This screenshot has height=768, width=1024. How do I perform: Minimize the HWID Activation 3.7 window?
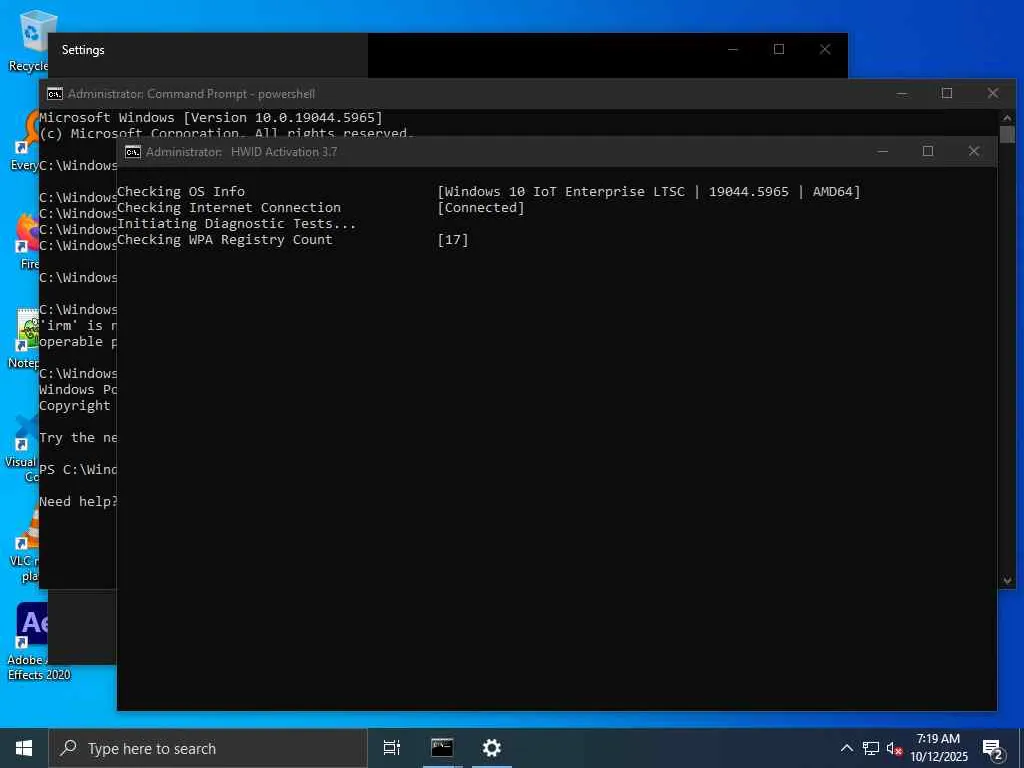click(882, 152)
